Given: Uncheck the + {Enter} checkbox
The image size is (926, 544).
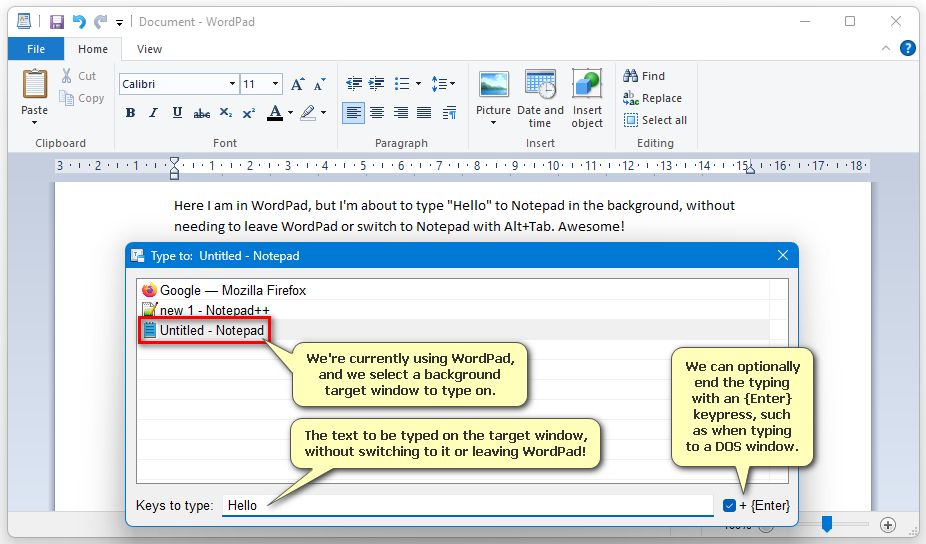Looking at the screenshot, I should tap(729, 506).
